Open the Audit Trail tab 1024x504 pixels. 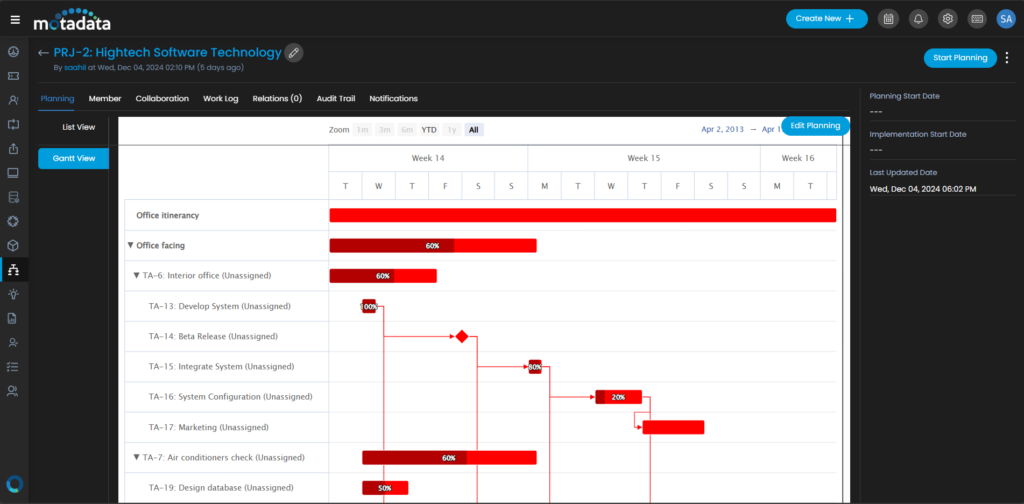pyautogui.click(x=336, y=99)
